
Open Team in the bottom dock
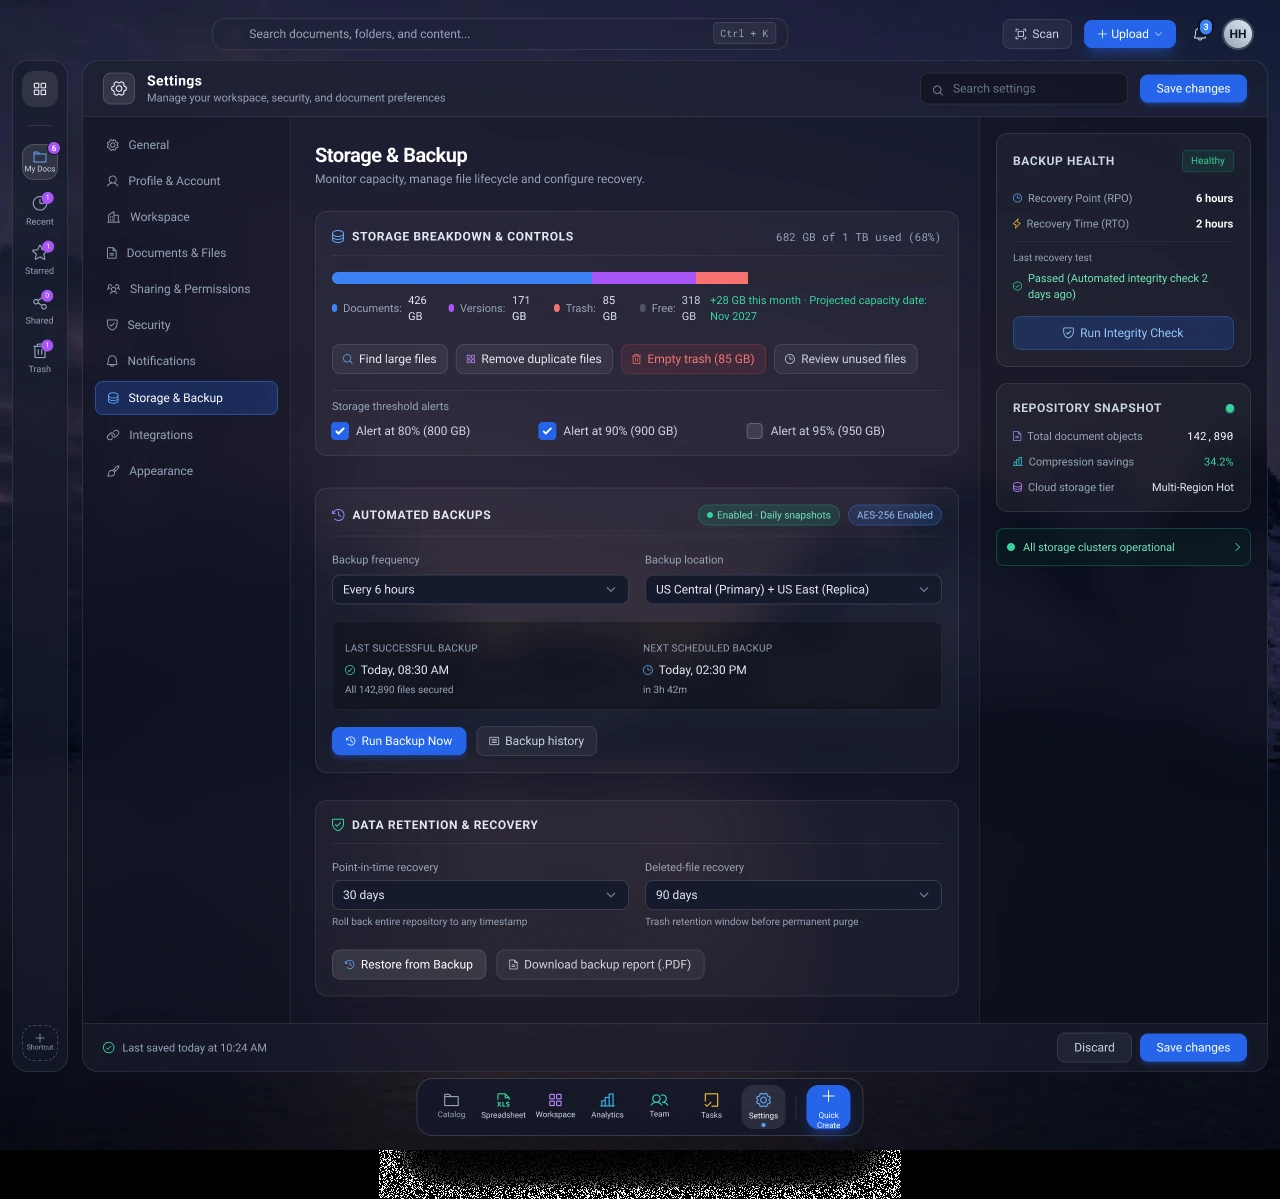coord(659,1105)
